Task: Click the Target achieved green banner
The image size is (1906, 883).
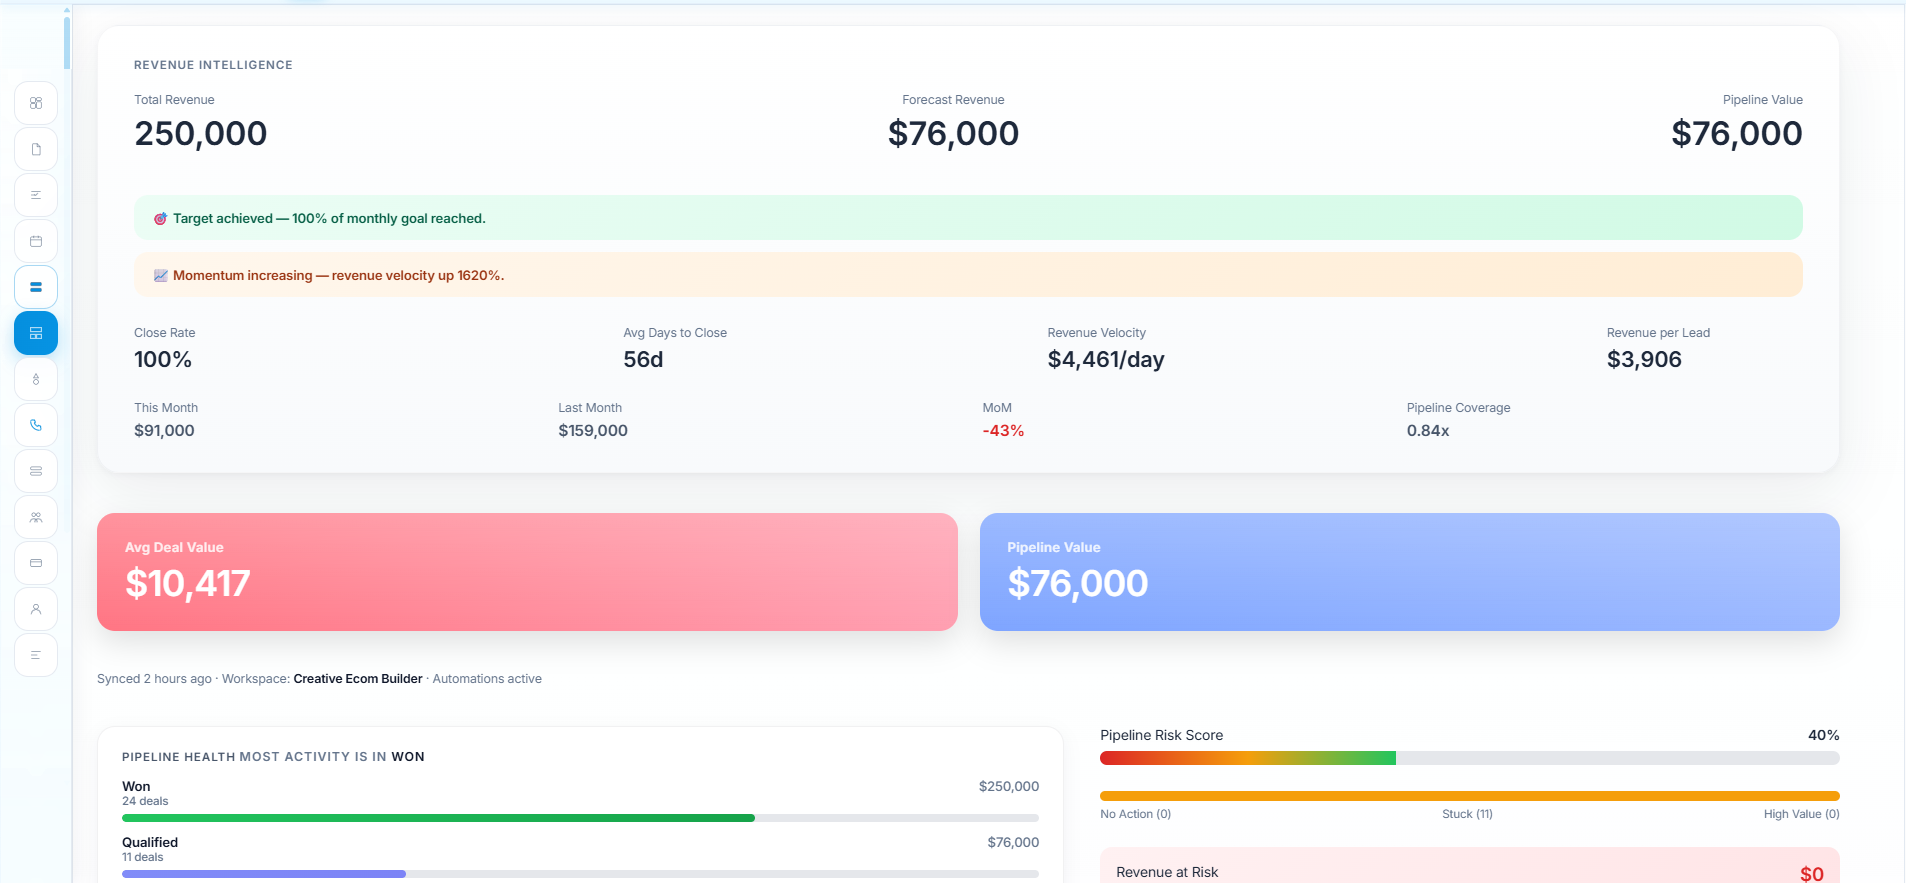Action: point(967,218)
